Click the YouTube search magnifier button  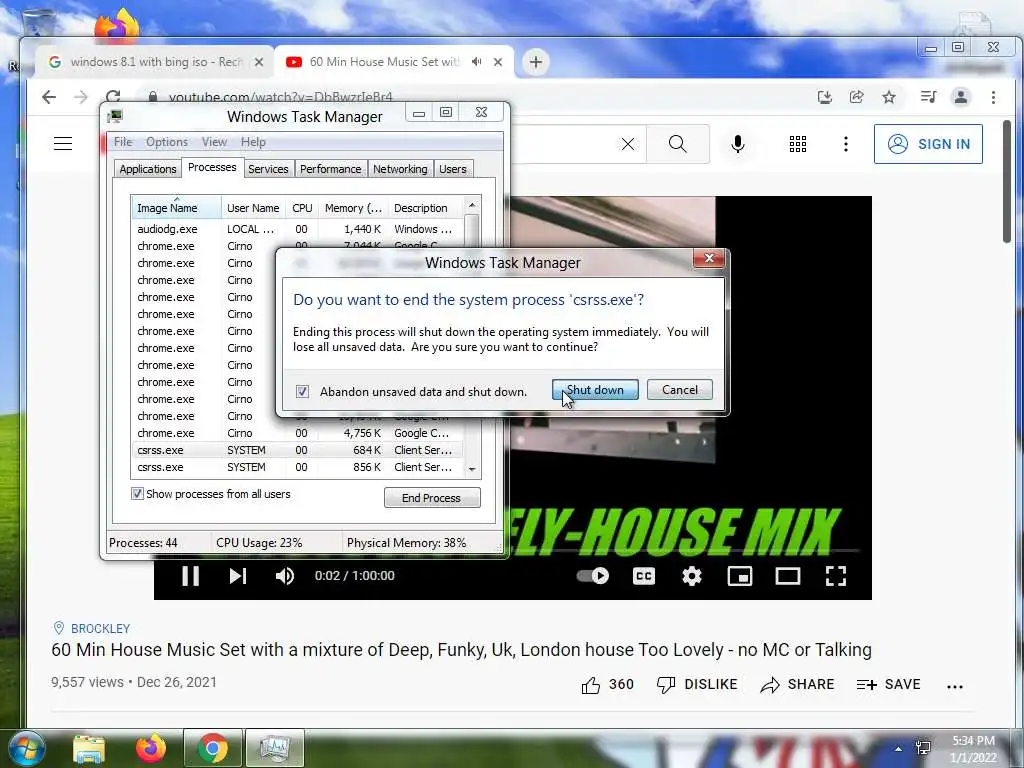point(678,144)
